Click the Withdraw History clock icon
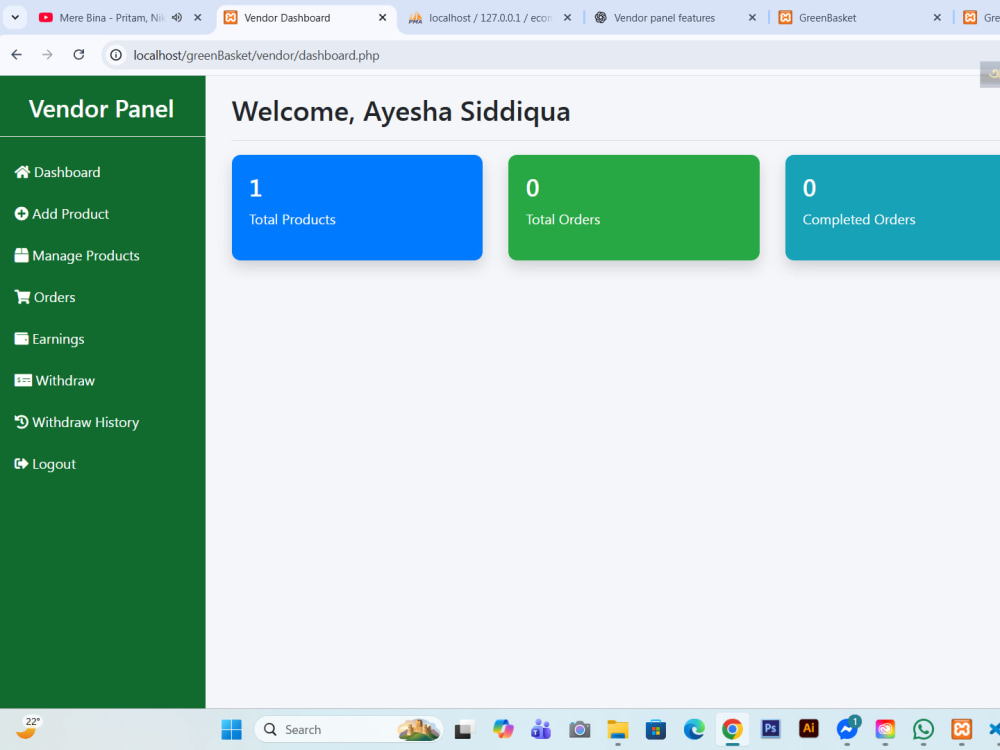1000x750 pixels. tap(21, 422)
